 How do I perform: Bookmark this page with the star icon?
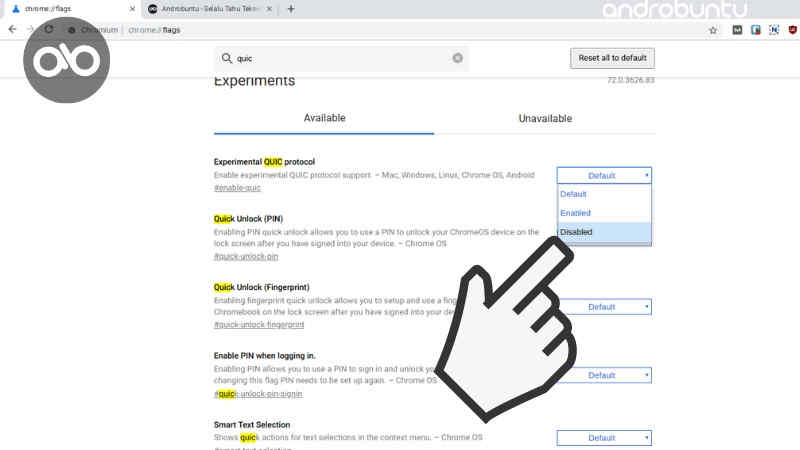(713, 30)
